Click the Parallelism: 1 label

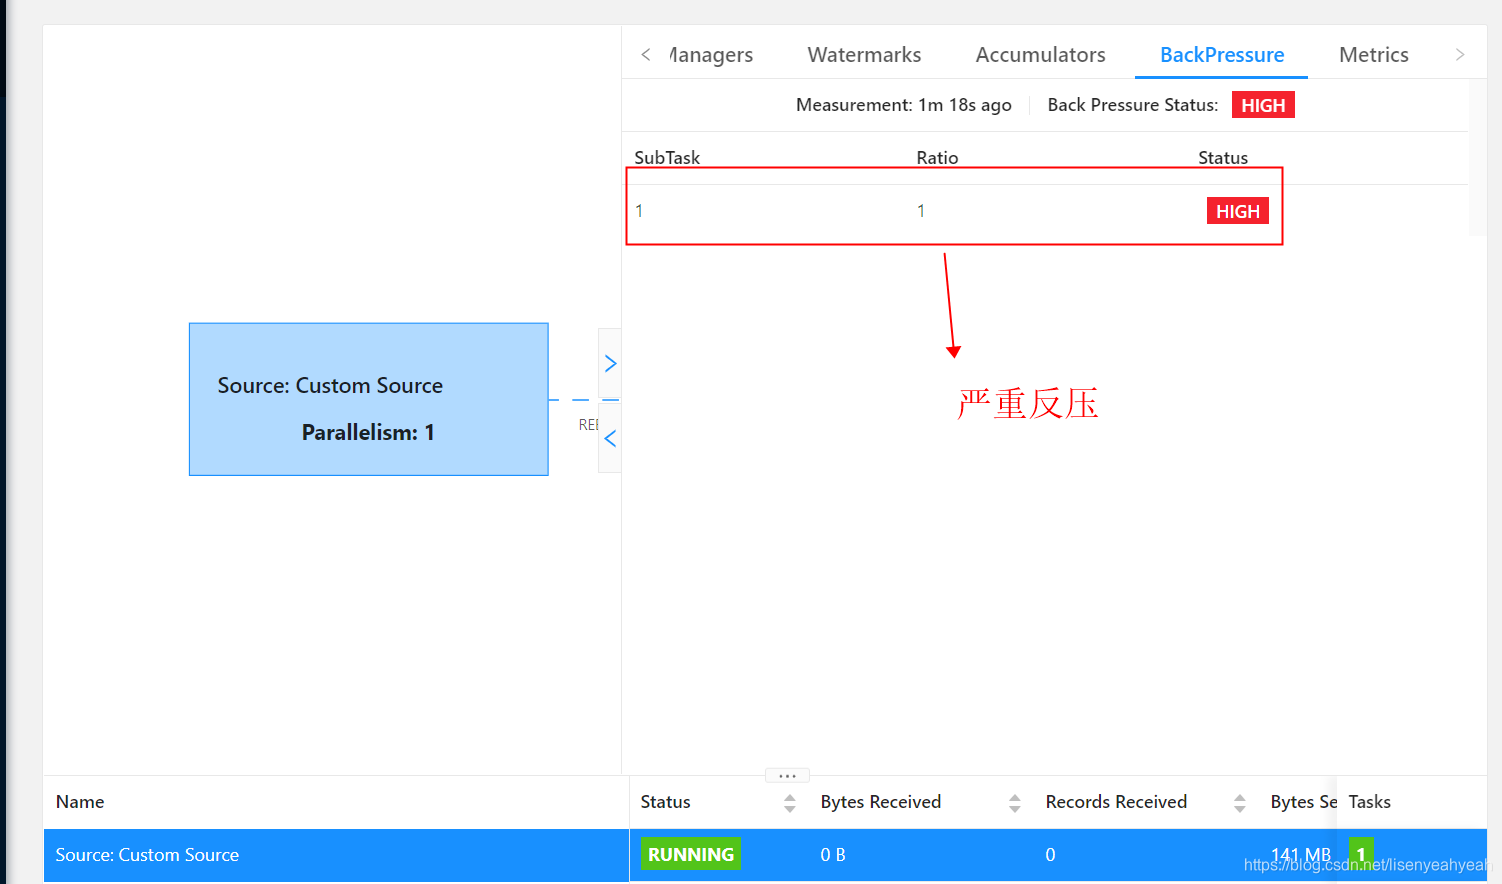368,432
